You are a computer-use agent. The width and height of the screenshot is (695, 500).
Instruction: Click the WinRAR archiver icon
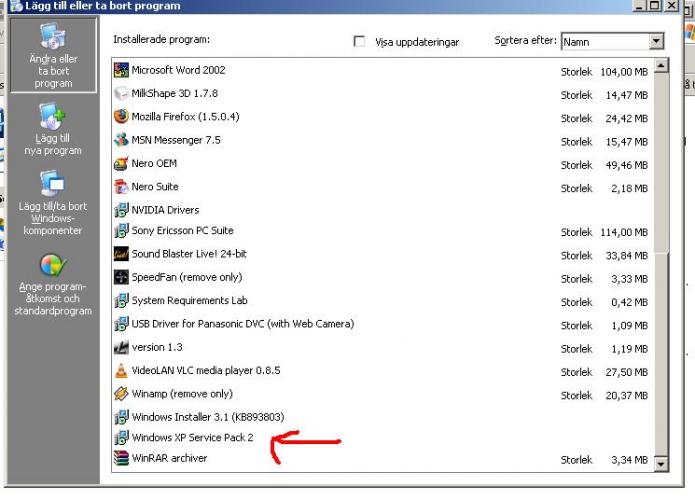click(x=121, y=458)
